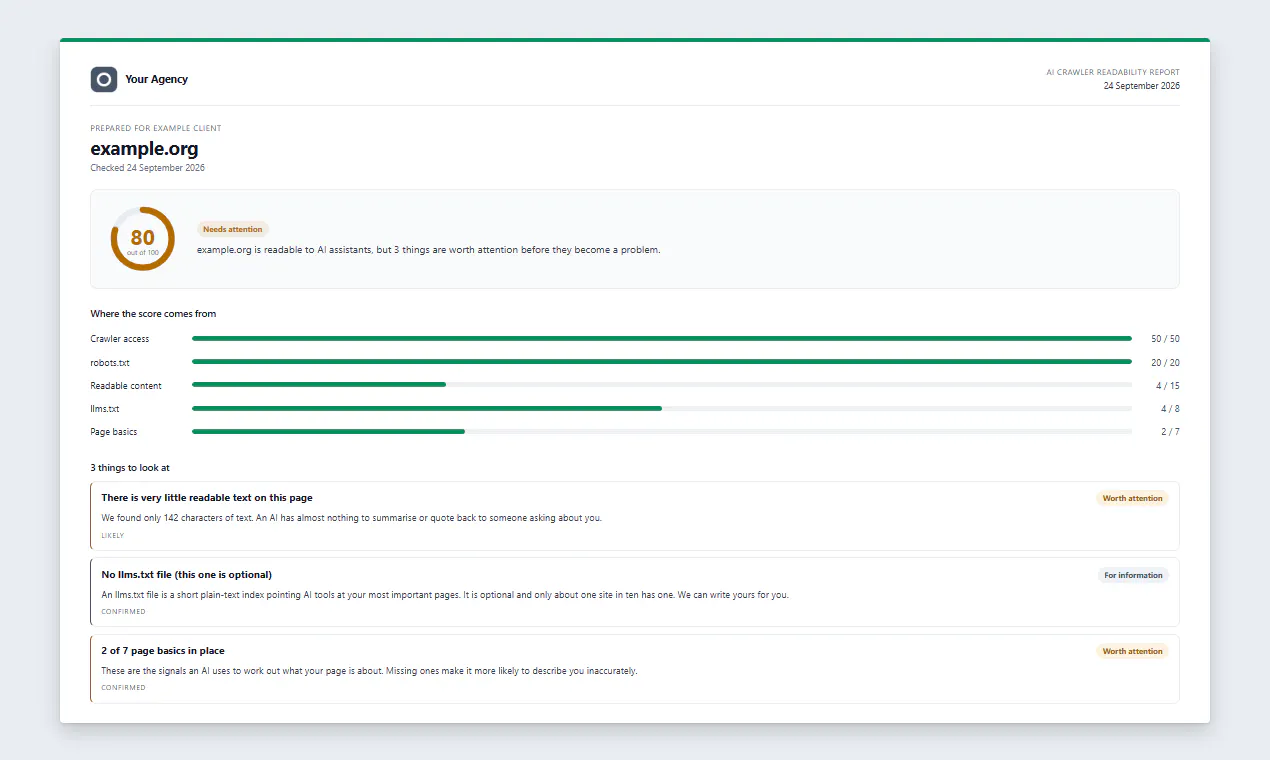This screenshot has height=760, width=1270.
Task: Select the example.org heading
Action: (144, 149)
